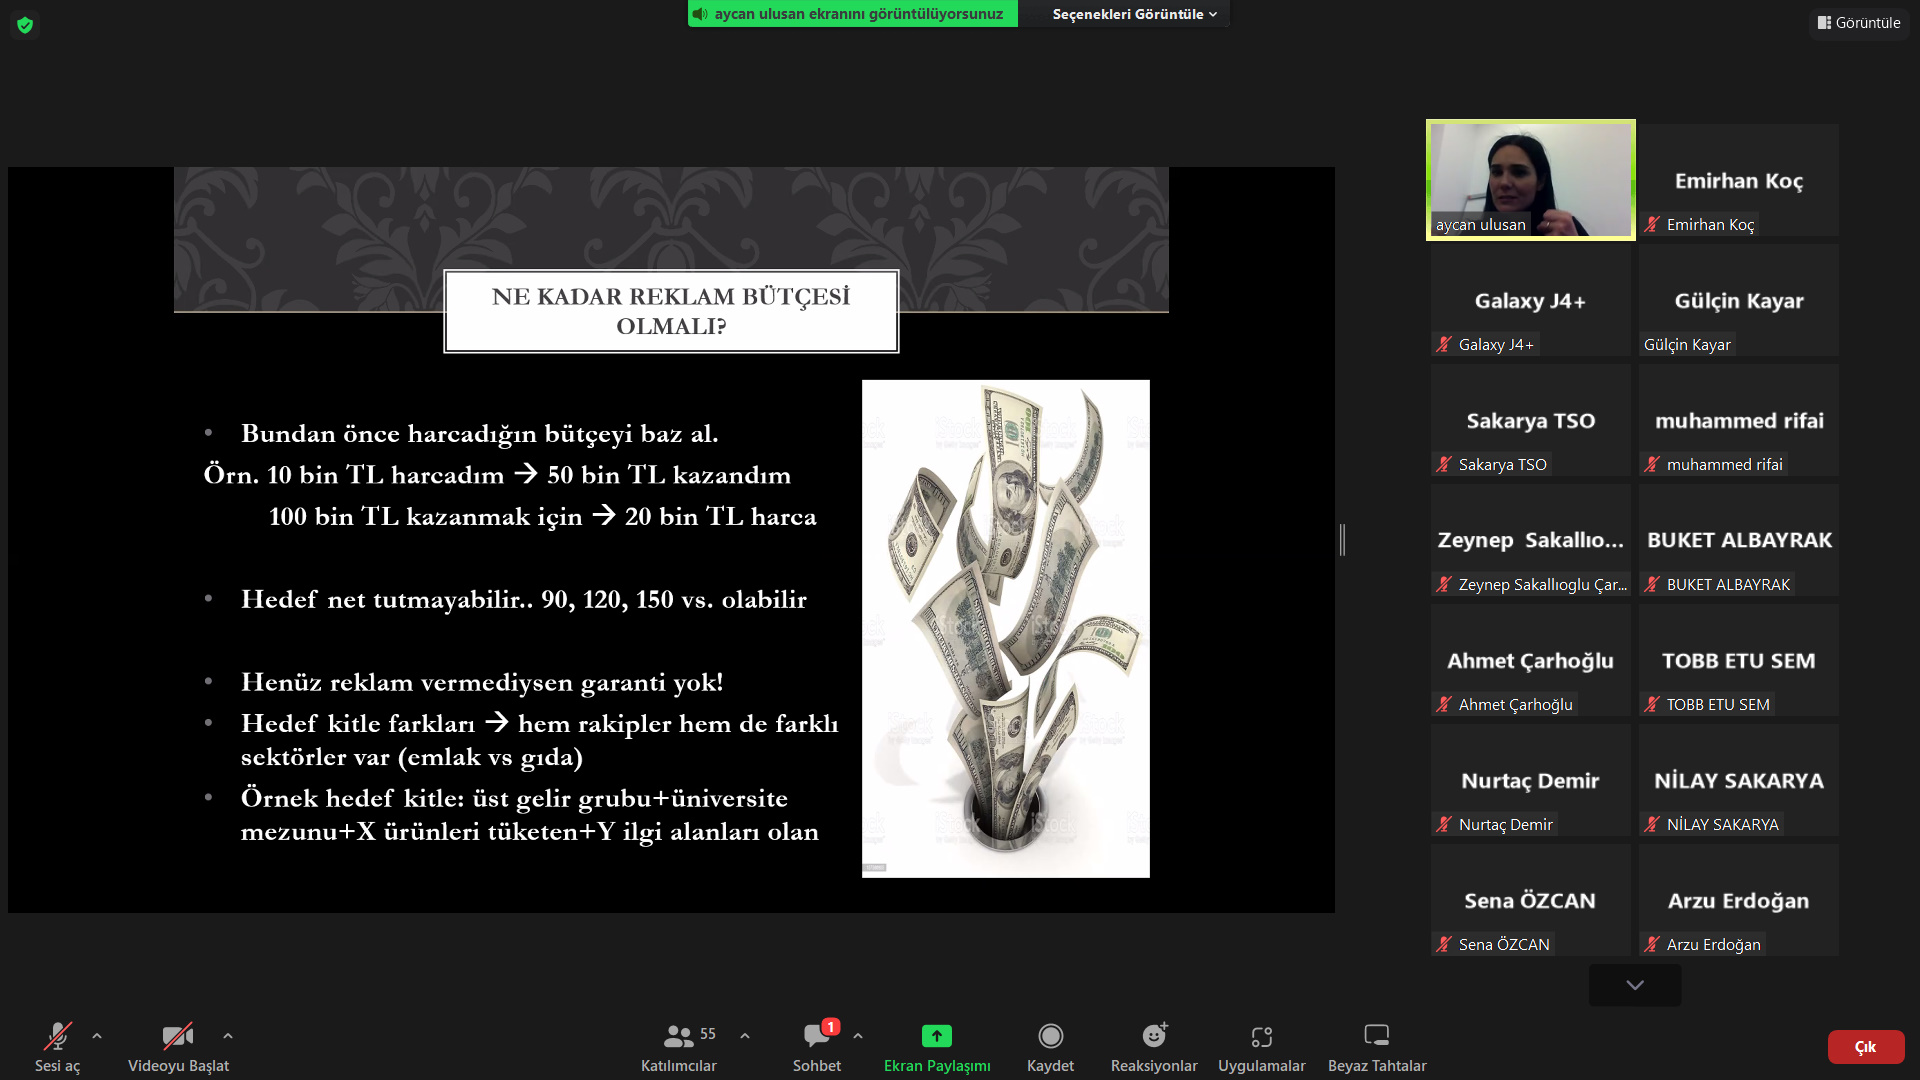The width and height of the screenshot is (1920, 1080).
Task: Click the screen sharing notification banner
Action: [x=852, y=14]
